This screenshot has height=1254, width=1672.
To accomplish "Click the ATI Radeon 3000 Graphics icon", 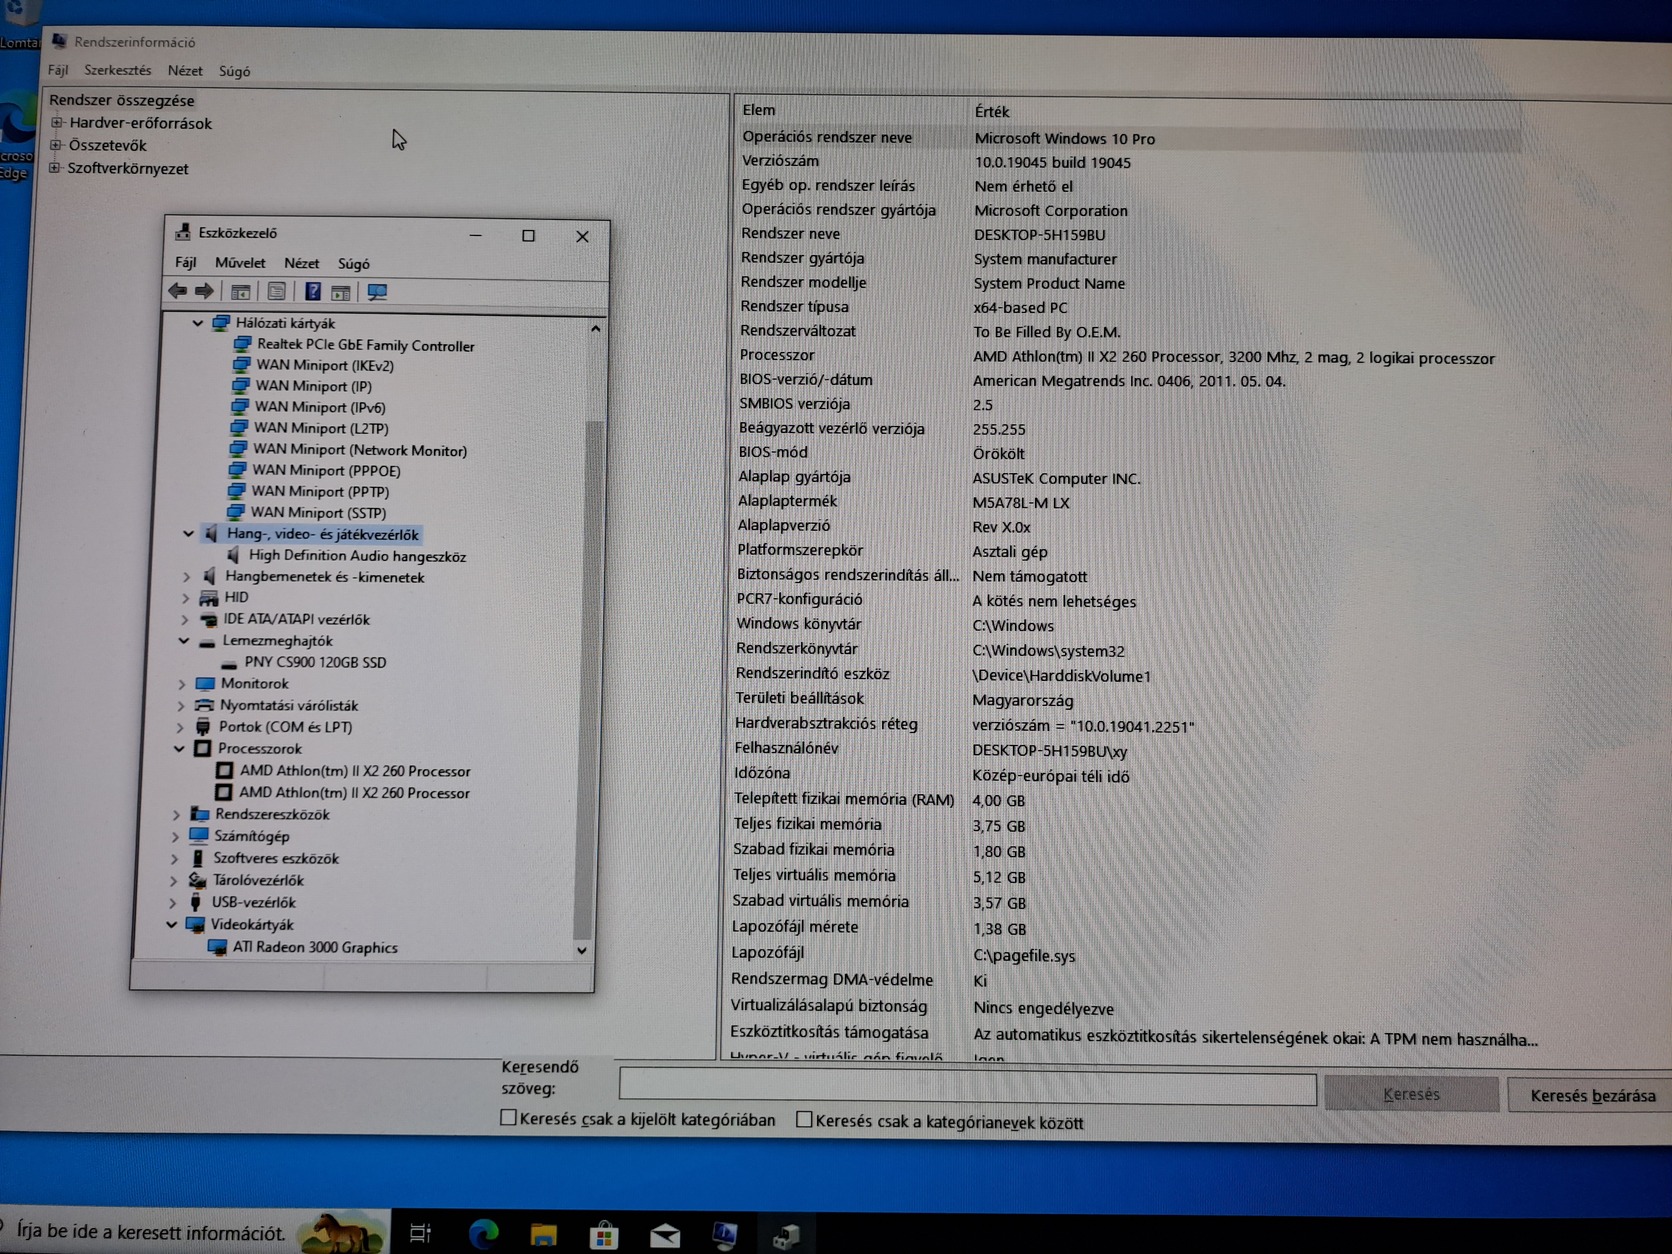I will point(217,947).
